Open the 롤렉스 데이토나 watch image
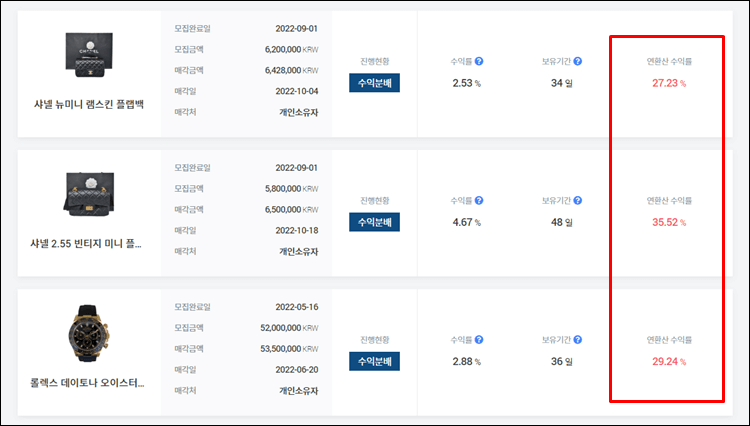The image size is (750, 426). (88, 333)
